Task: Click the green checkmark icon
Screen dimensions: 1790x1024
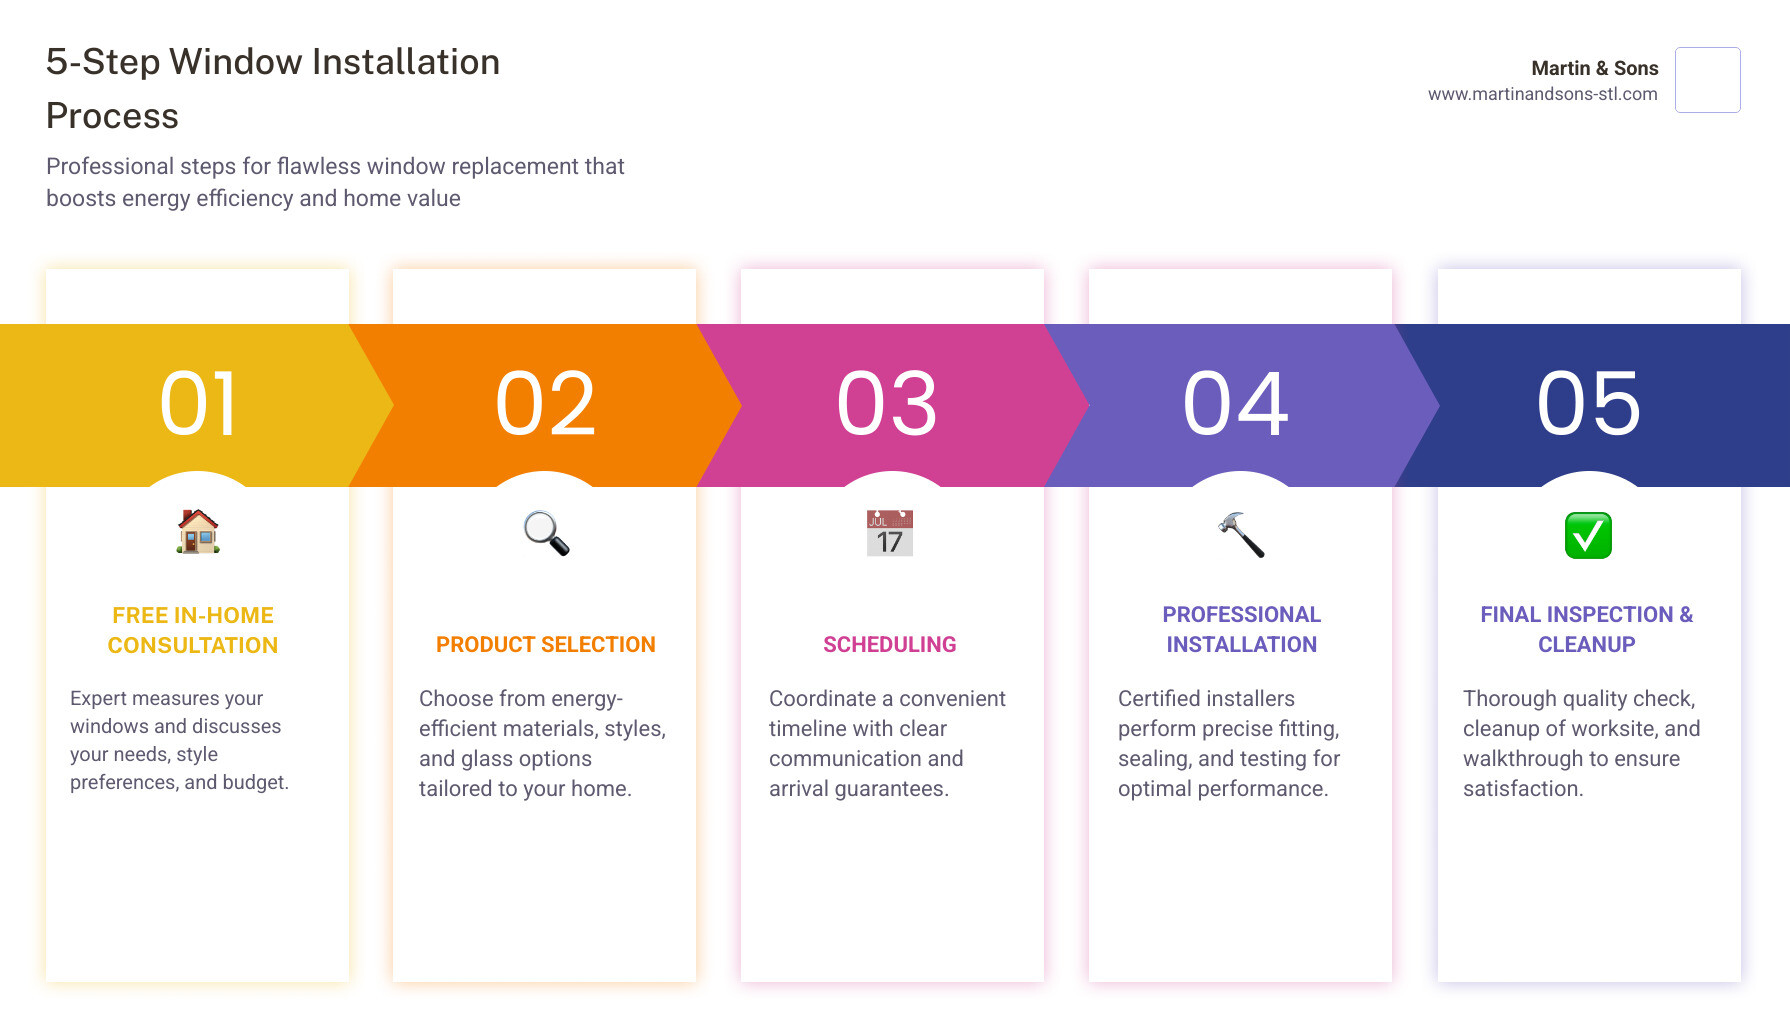Action: (x=1588, y=535)
